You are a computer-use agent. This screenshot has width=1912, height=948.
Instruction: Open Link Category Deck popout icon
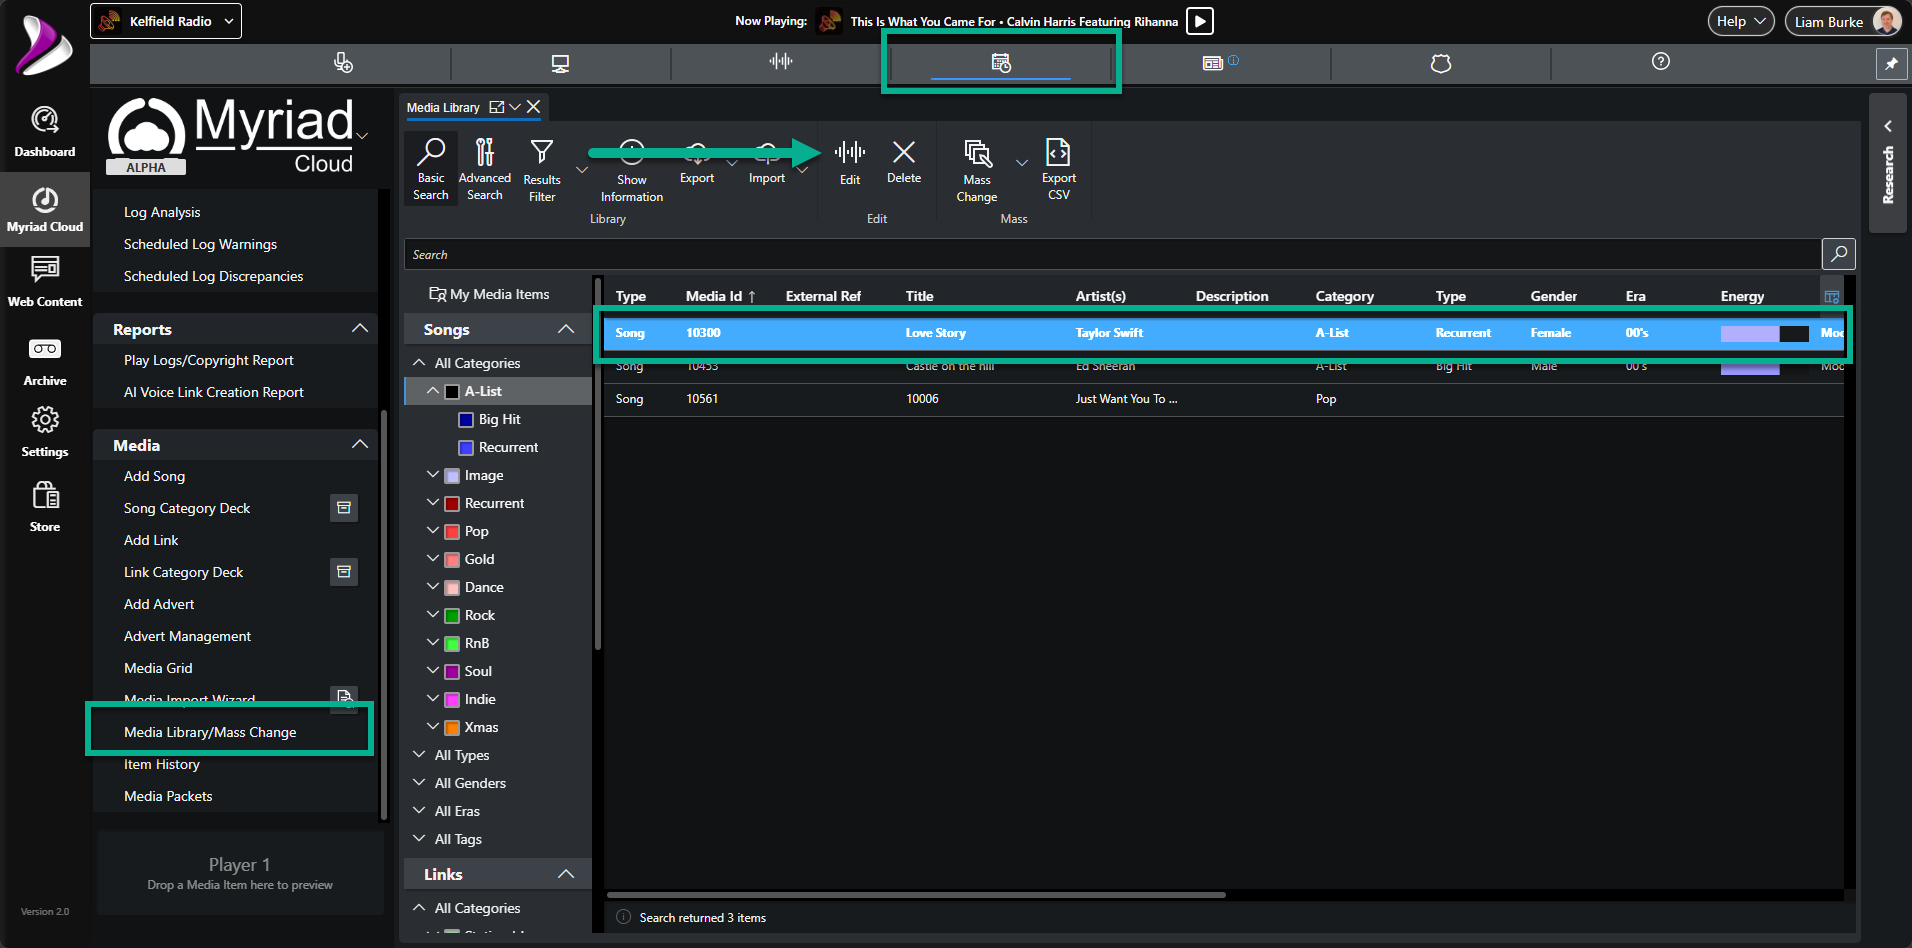(344, 572)
